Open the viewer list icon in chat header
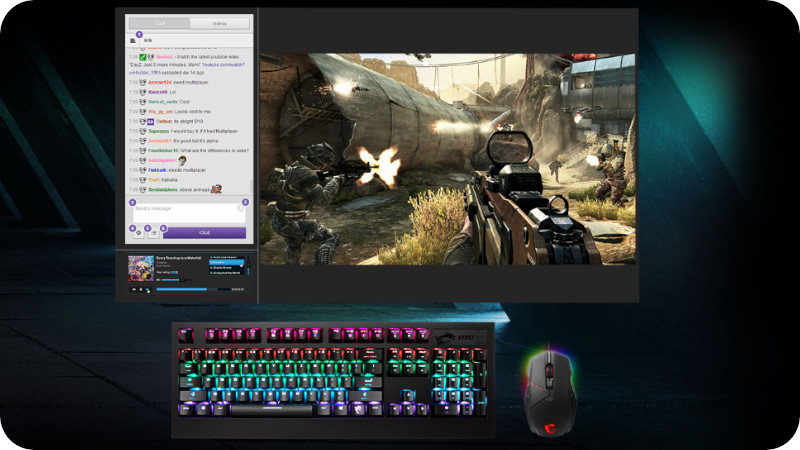This screenshot has height=450, width=800. pos(133,41)
